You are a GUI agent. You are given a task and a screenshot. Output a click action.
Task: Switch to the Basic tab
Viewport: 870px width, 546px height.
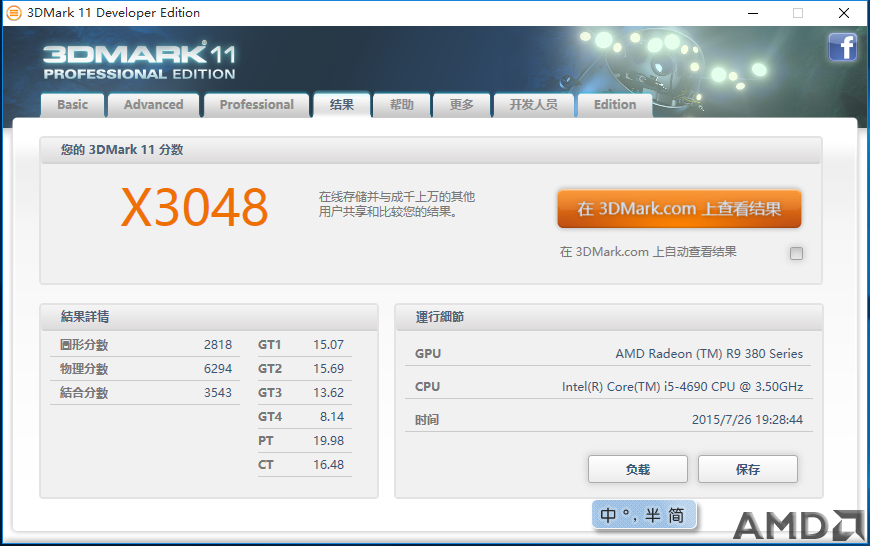tap(73, 105)
